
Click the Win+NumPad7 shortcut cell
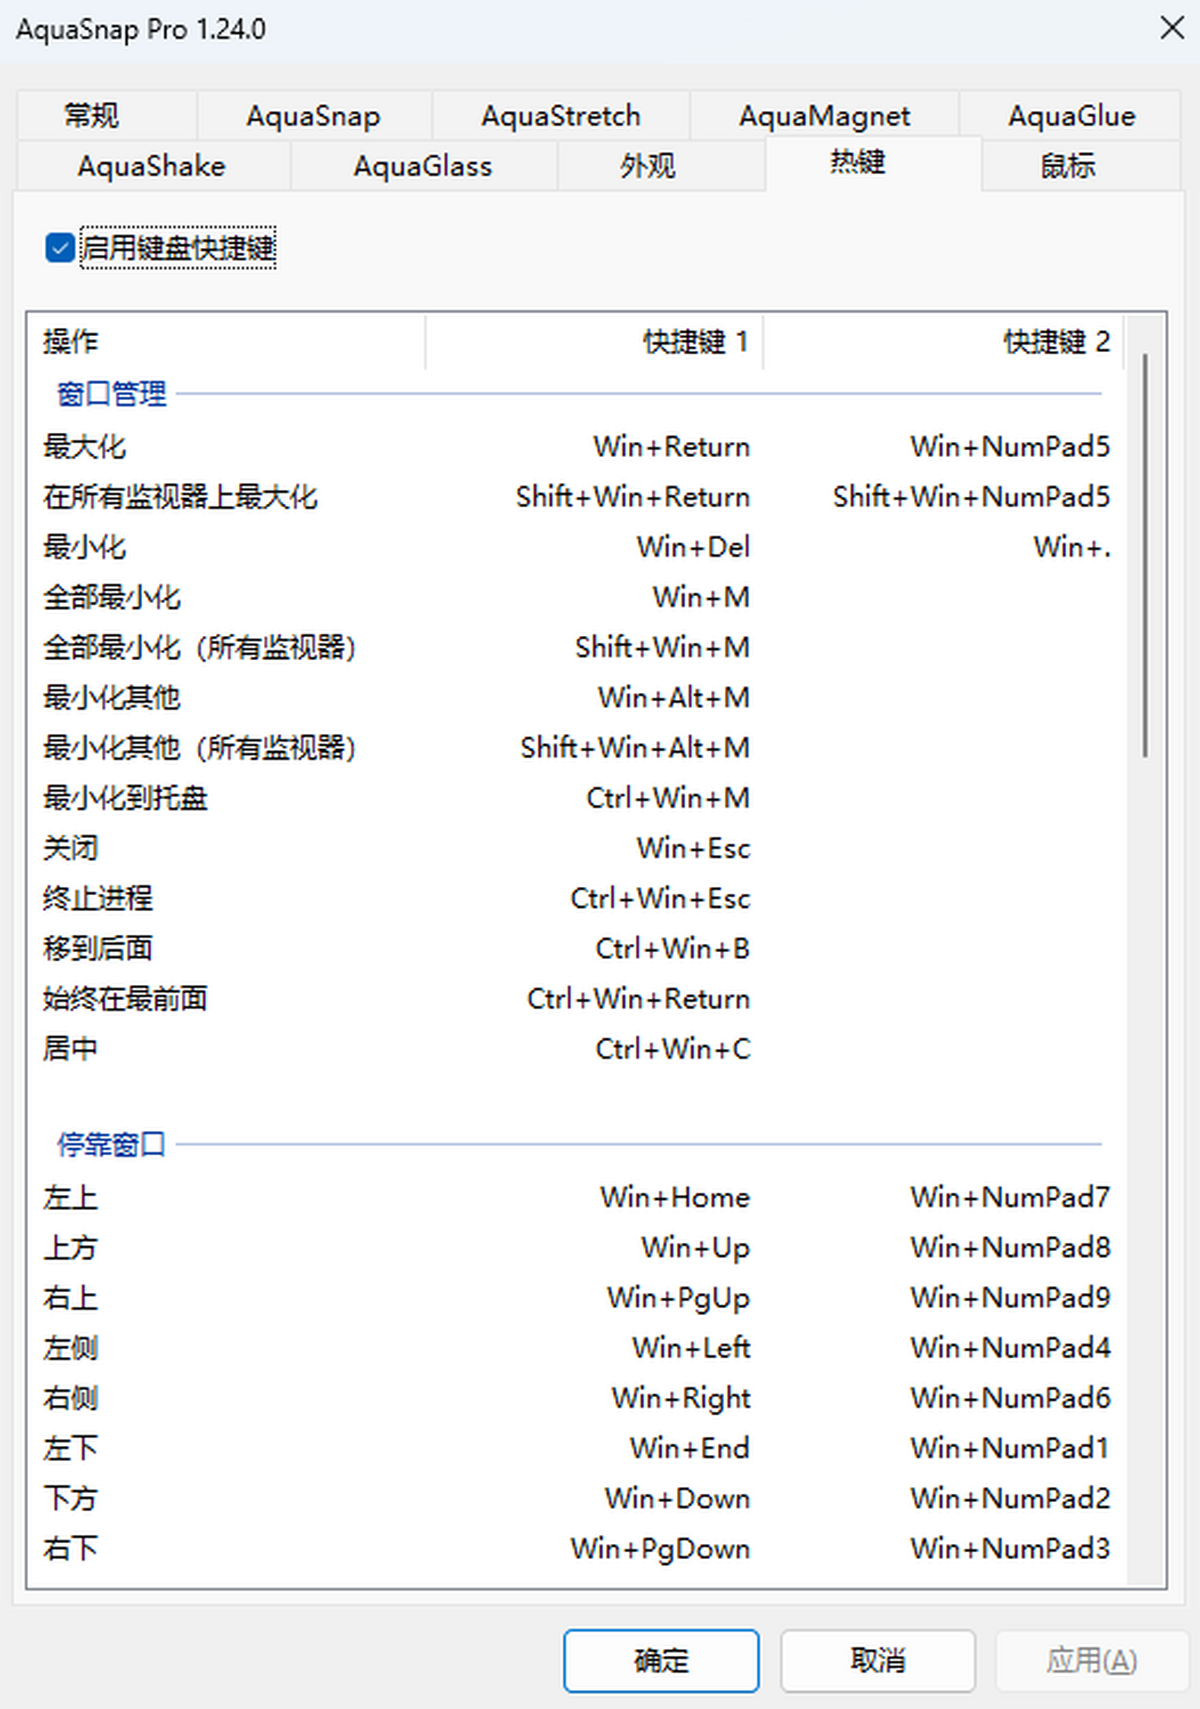1010,1197
